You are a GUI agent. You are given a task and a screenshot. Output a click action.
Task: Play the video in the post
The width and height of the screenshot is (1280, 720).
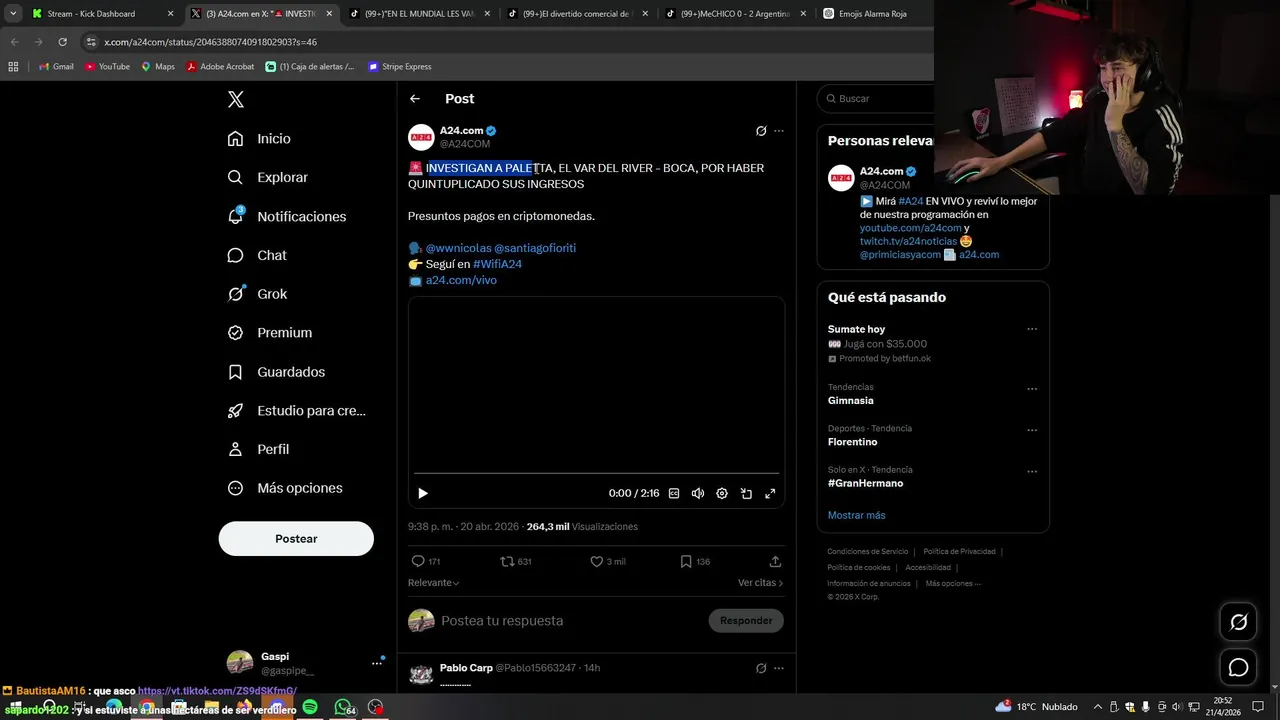(x=423, y=493)
